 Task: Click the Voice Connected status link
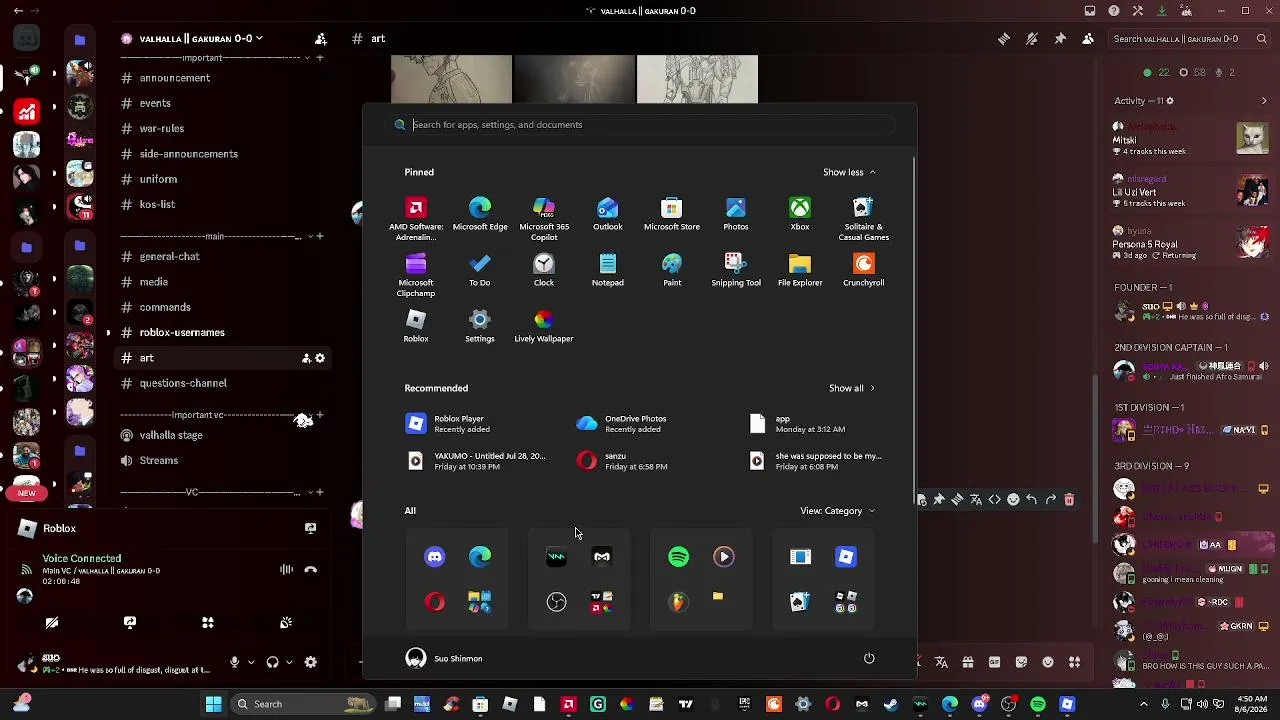pyautogui.click(x=82, y=559)
